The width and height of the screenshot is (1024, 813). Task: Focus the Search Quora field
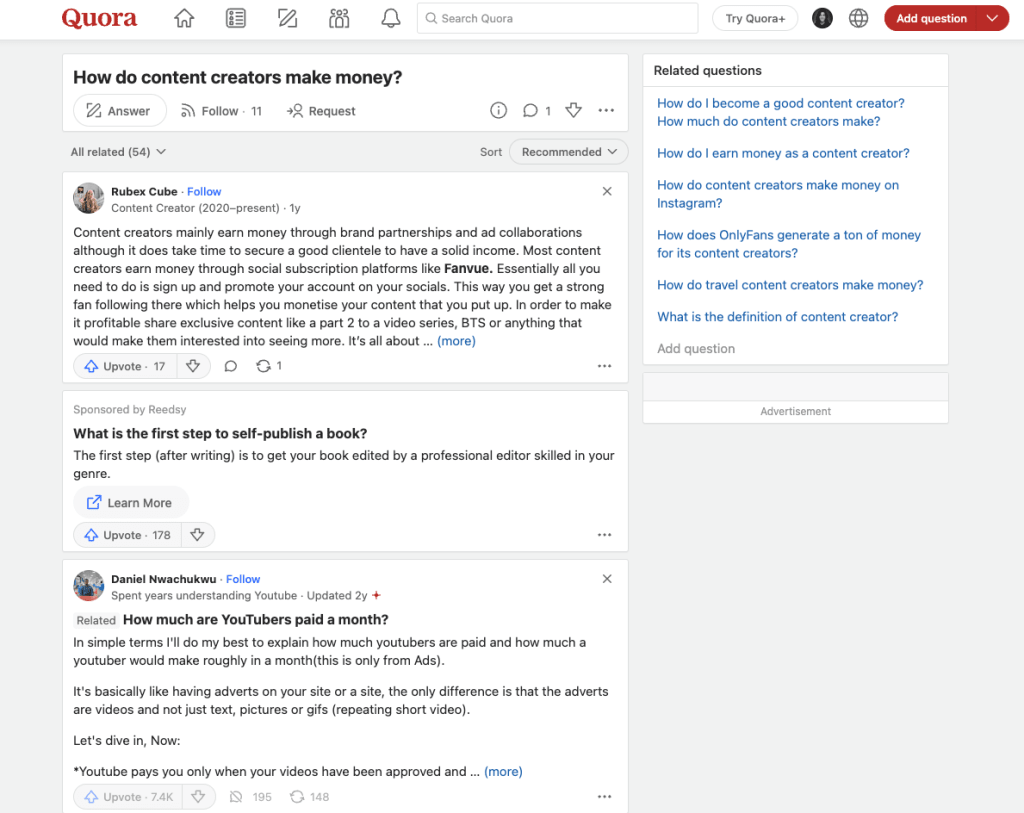[557, 18]
